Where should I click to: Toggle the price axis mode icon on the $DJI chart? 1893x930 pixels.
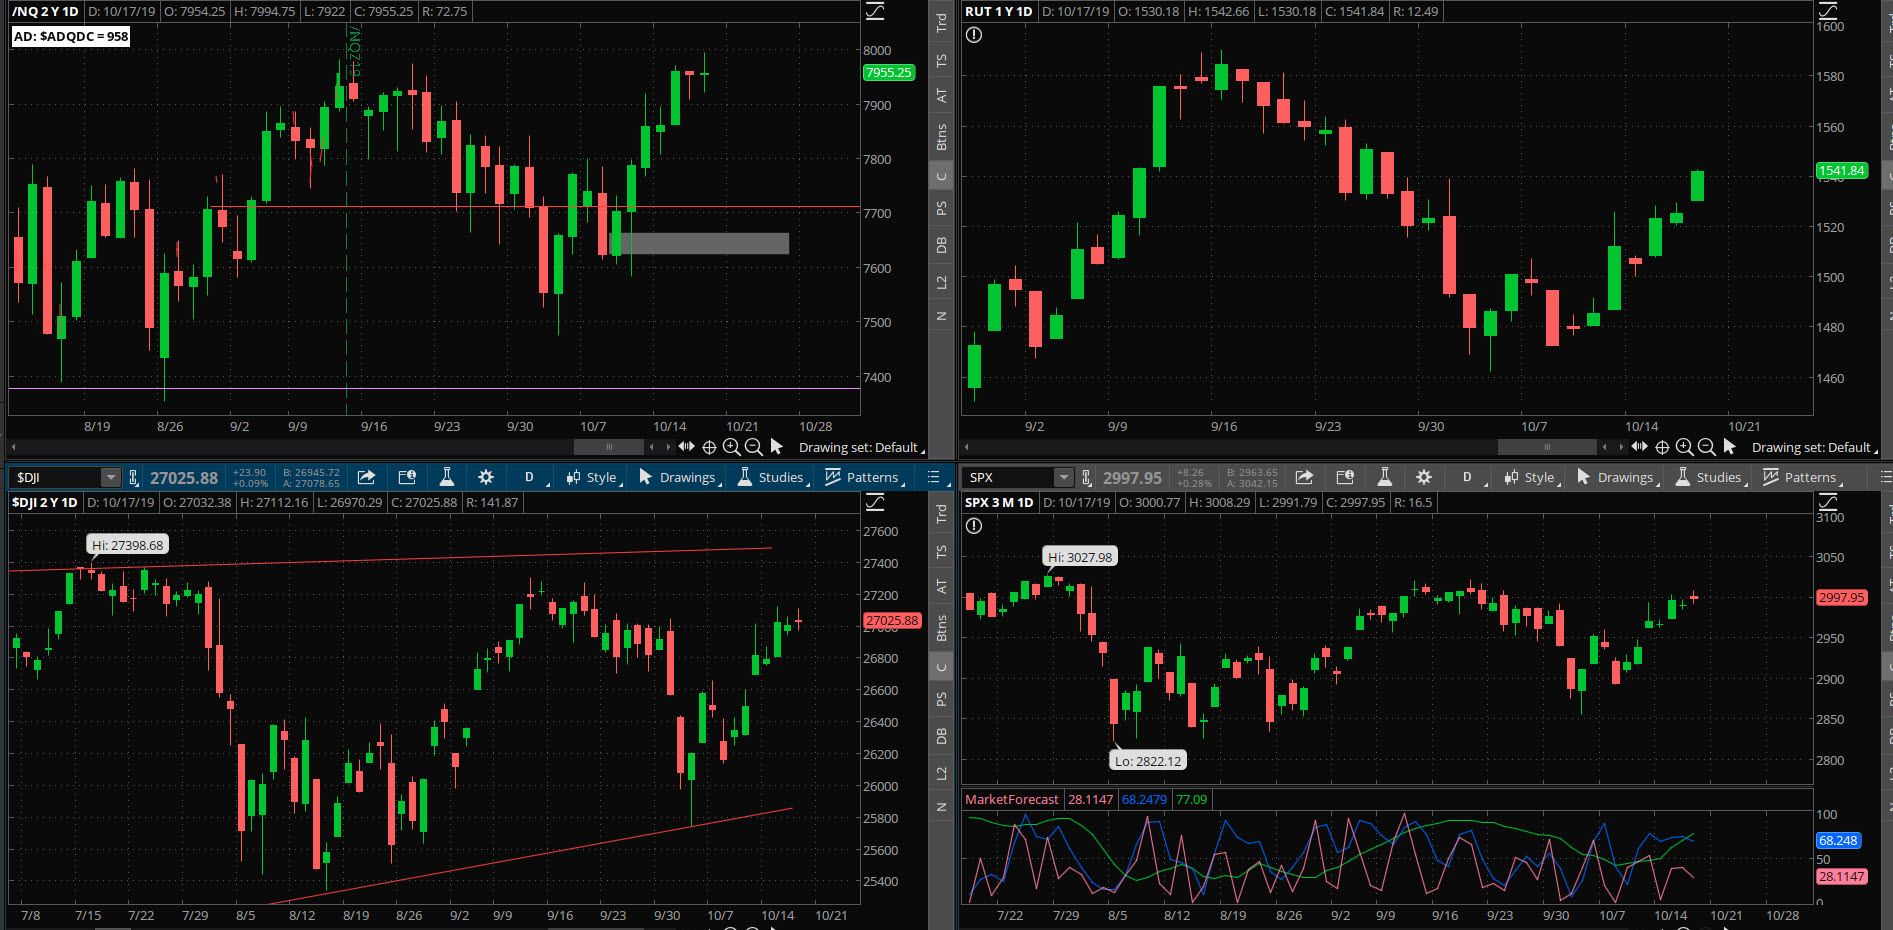[x=875, y=502]
